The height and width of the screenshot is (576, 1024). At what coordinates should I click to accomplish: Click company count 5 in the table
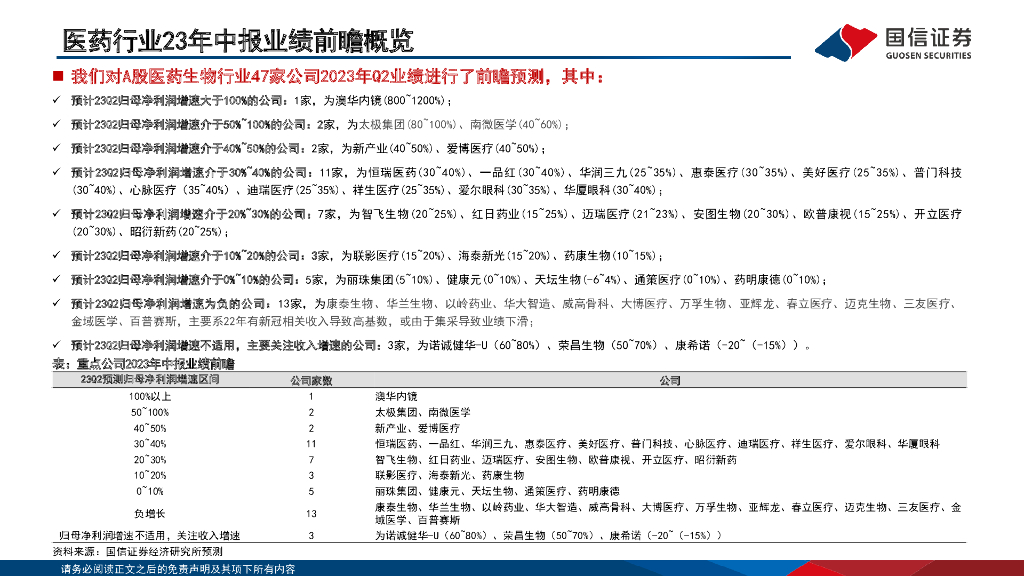(x=311, y=491)
